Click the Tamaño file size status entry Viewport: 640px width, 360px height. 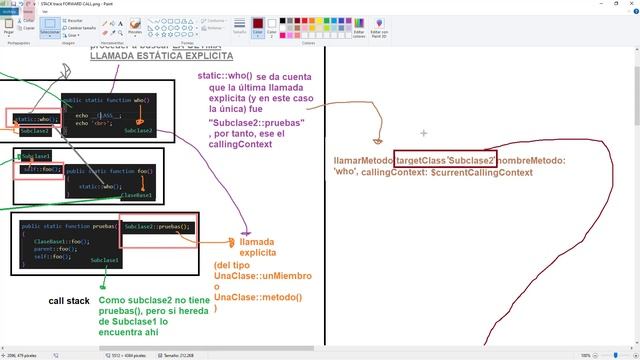coord(176,356)
